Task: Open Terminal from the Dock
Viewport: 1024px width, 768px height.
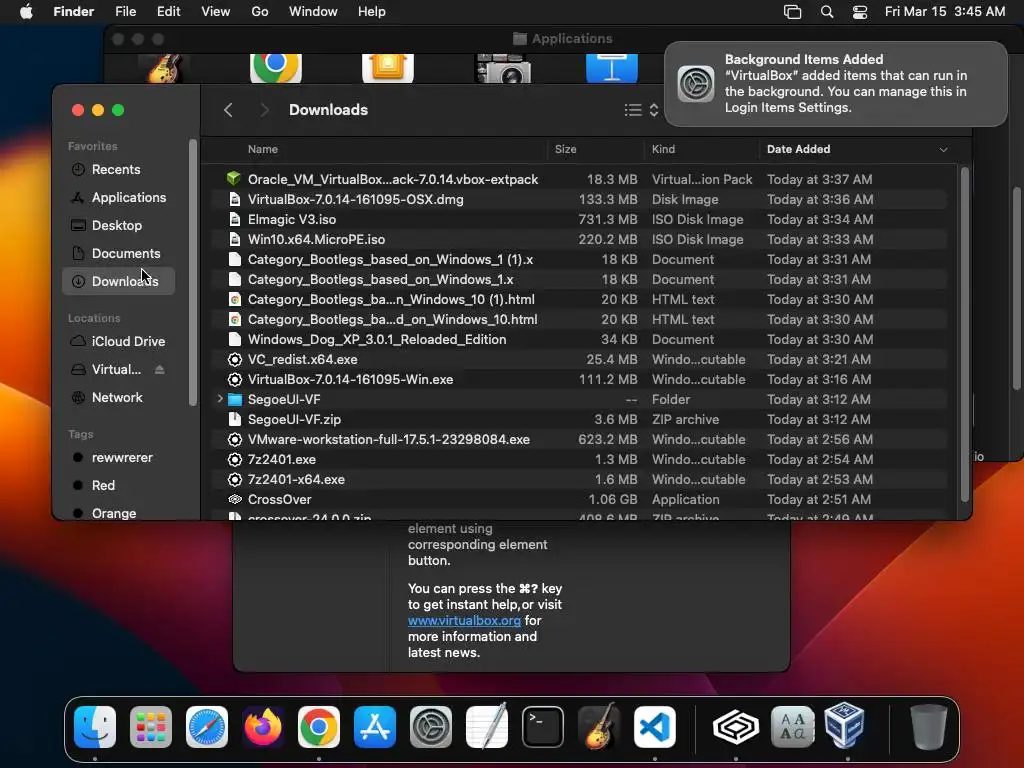Action: tap(543, 726)
